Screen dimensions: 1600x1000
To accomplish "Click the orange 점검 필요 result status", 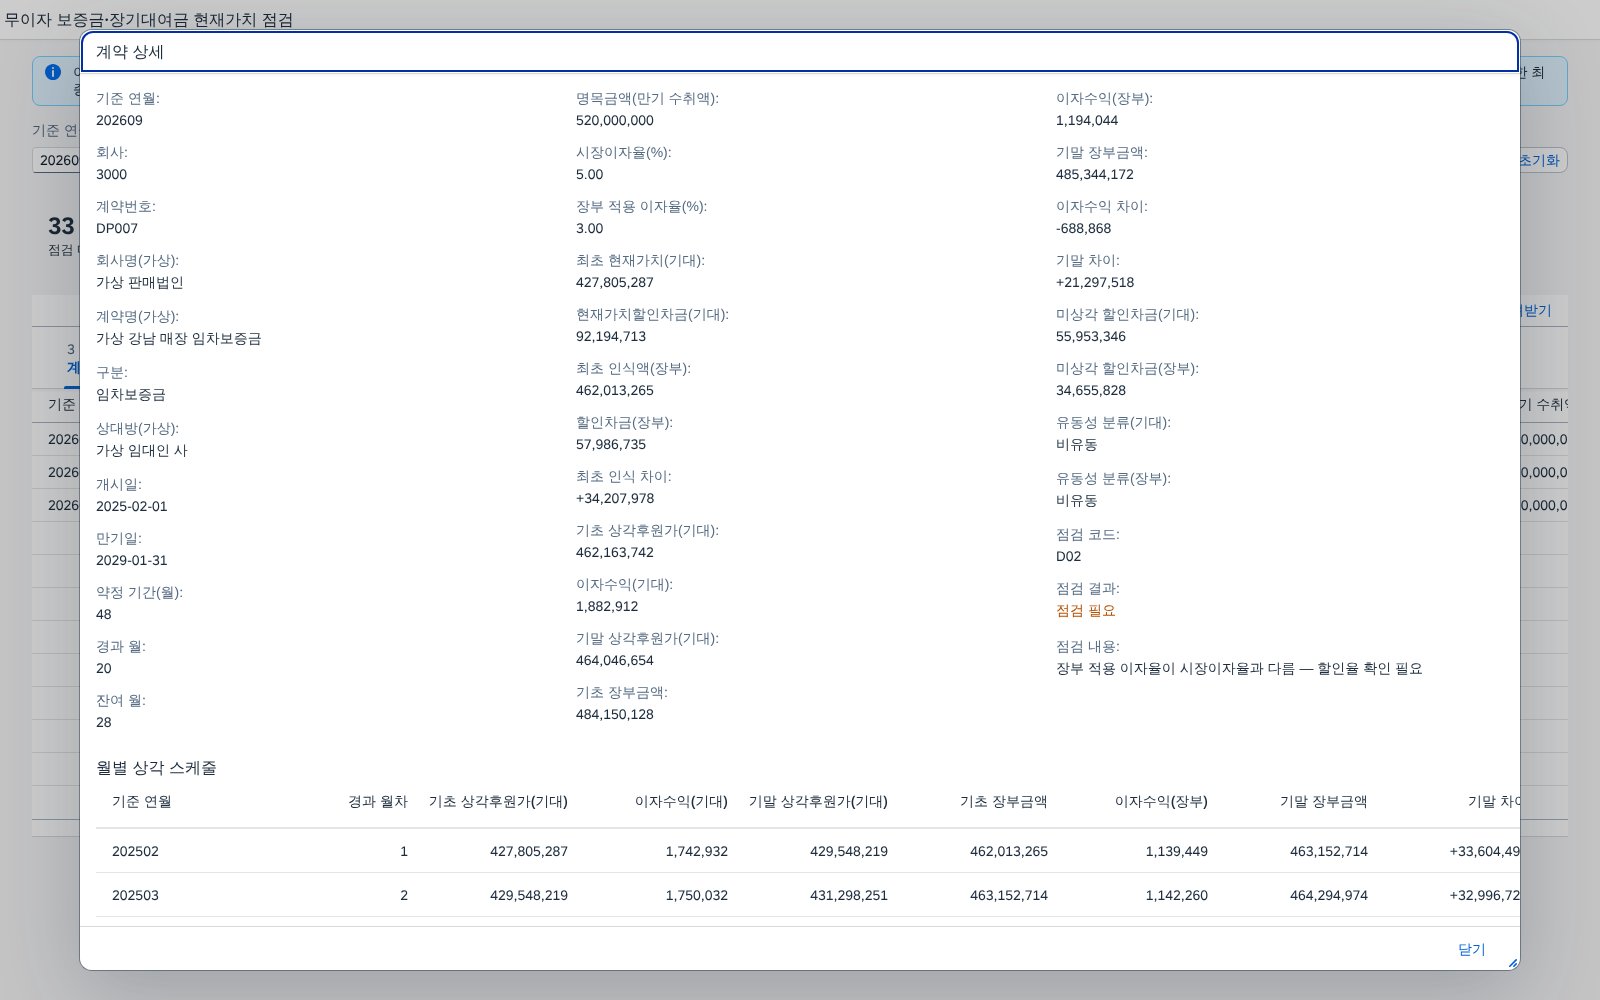I will [x=1086, y=610].
